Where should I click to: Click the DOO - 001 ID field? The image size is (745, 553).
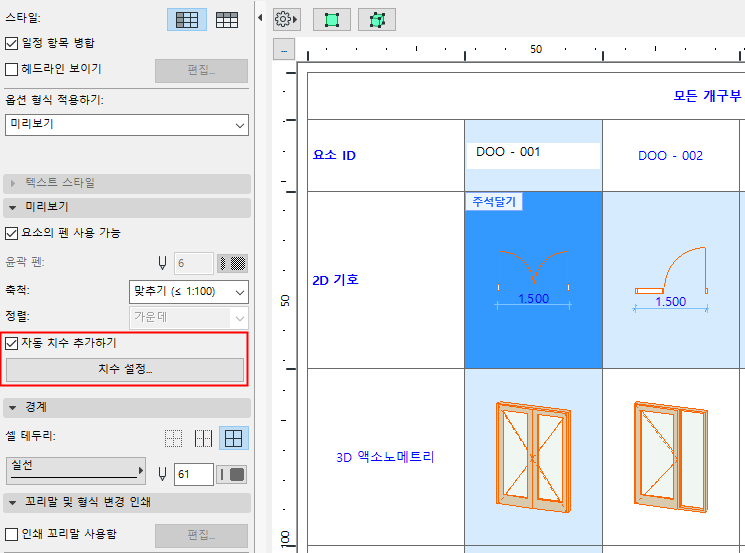pyautogui.click(x=533, y=155)
